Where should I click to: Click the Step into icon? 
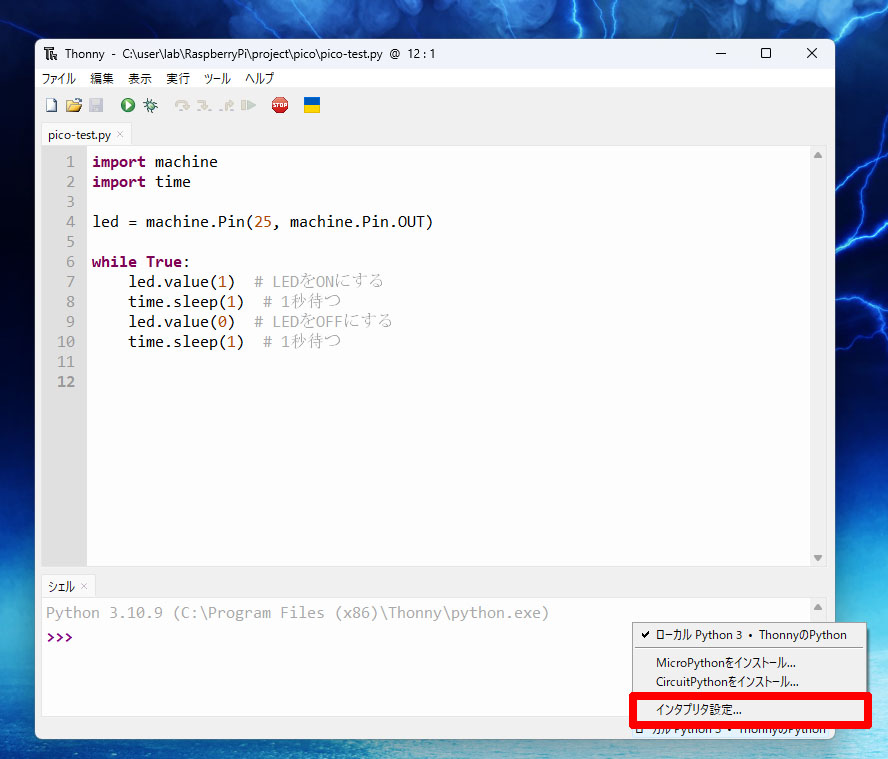click(x=204, y=105)
